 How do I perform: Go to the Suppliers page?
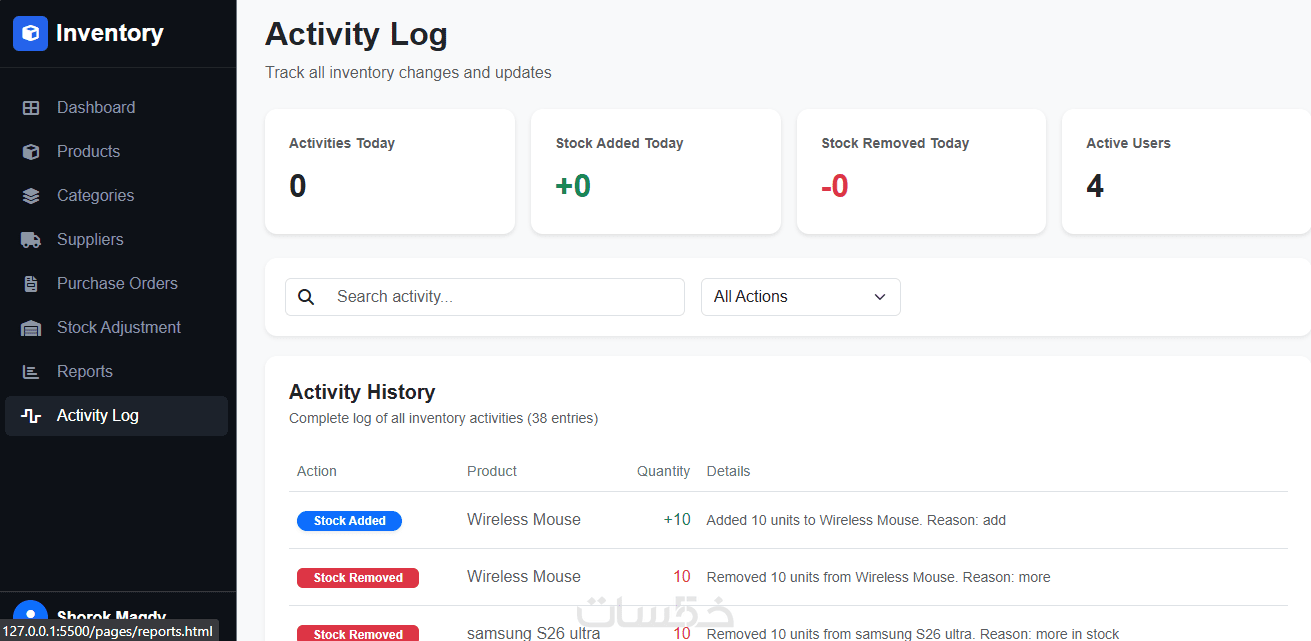90,240
